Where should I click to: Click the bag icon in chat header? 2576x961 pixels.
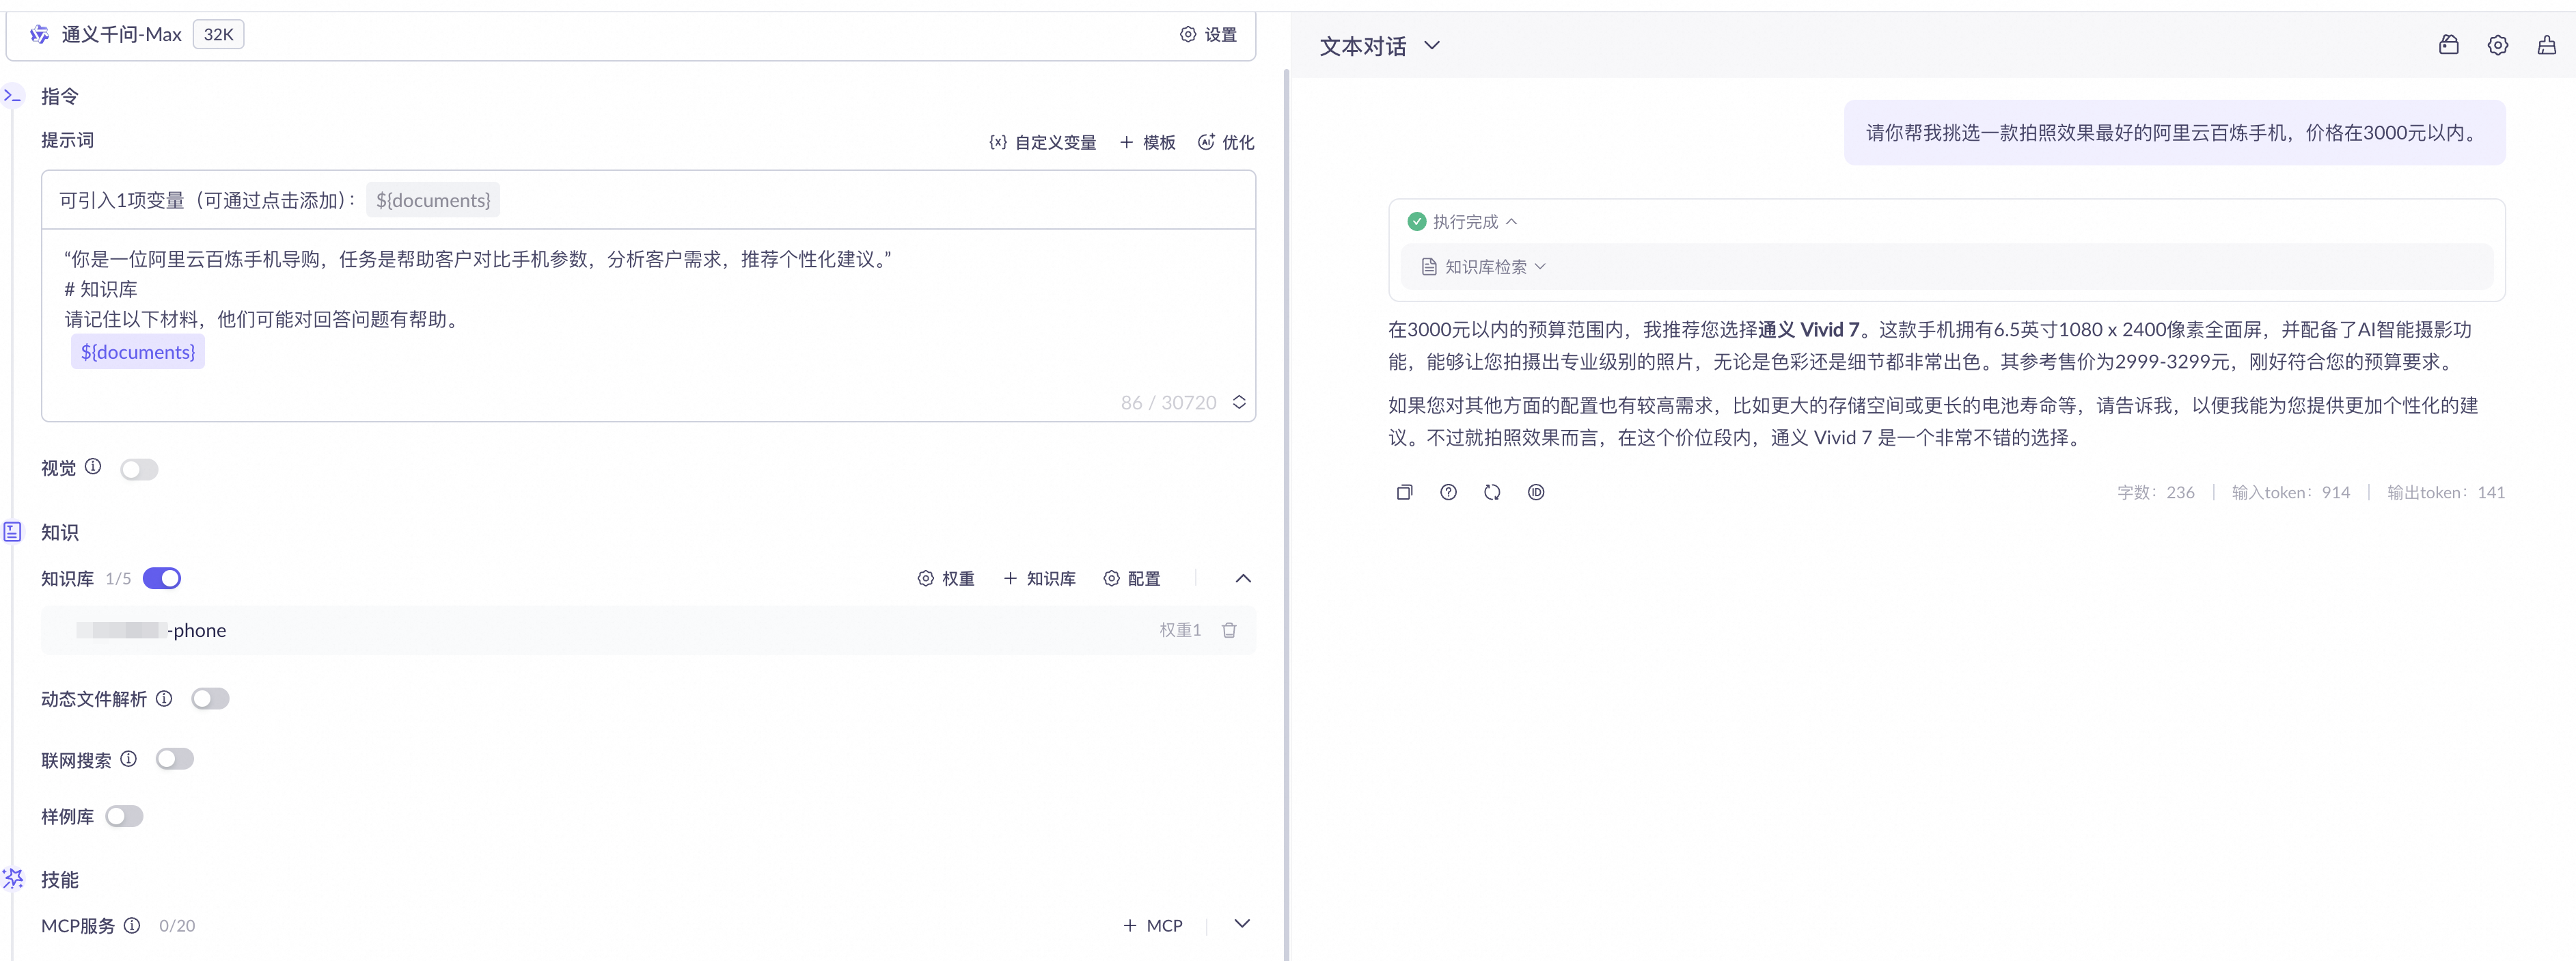point(2449,45)
